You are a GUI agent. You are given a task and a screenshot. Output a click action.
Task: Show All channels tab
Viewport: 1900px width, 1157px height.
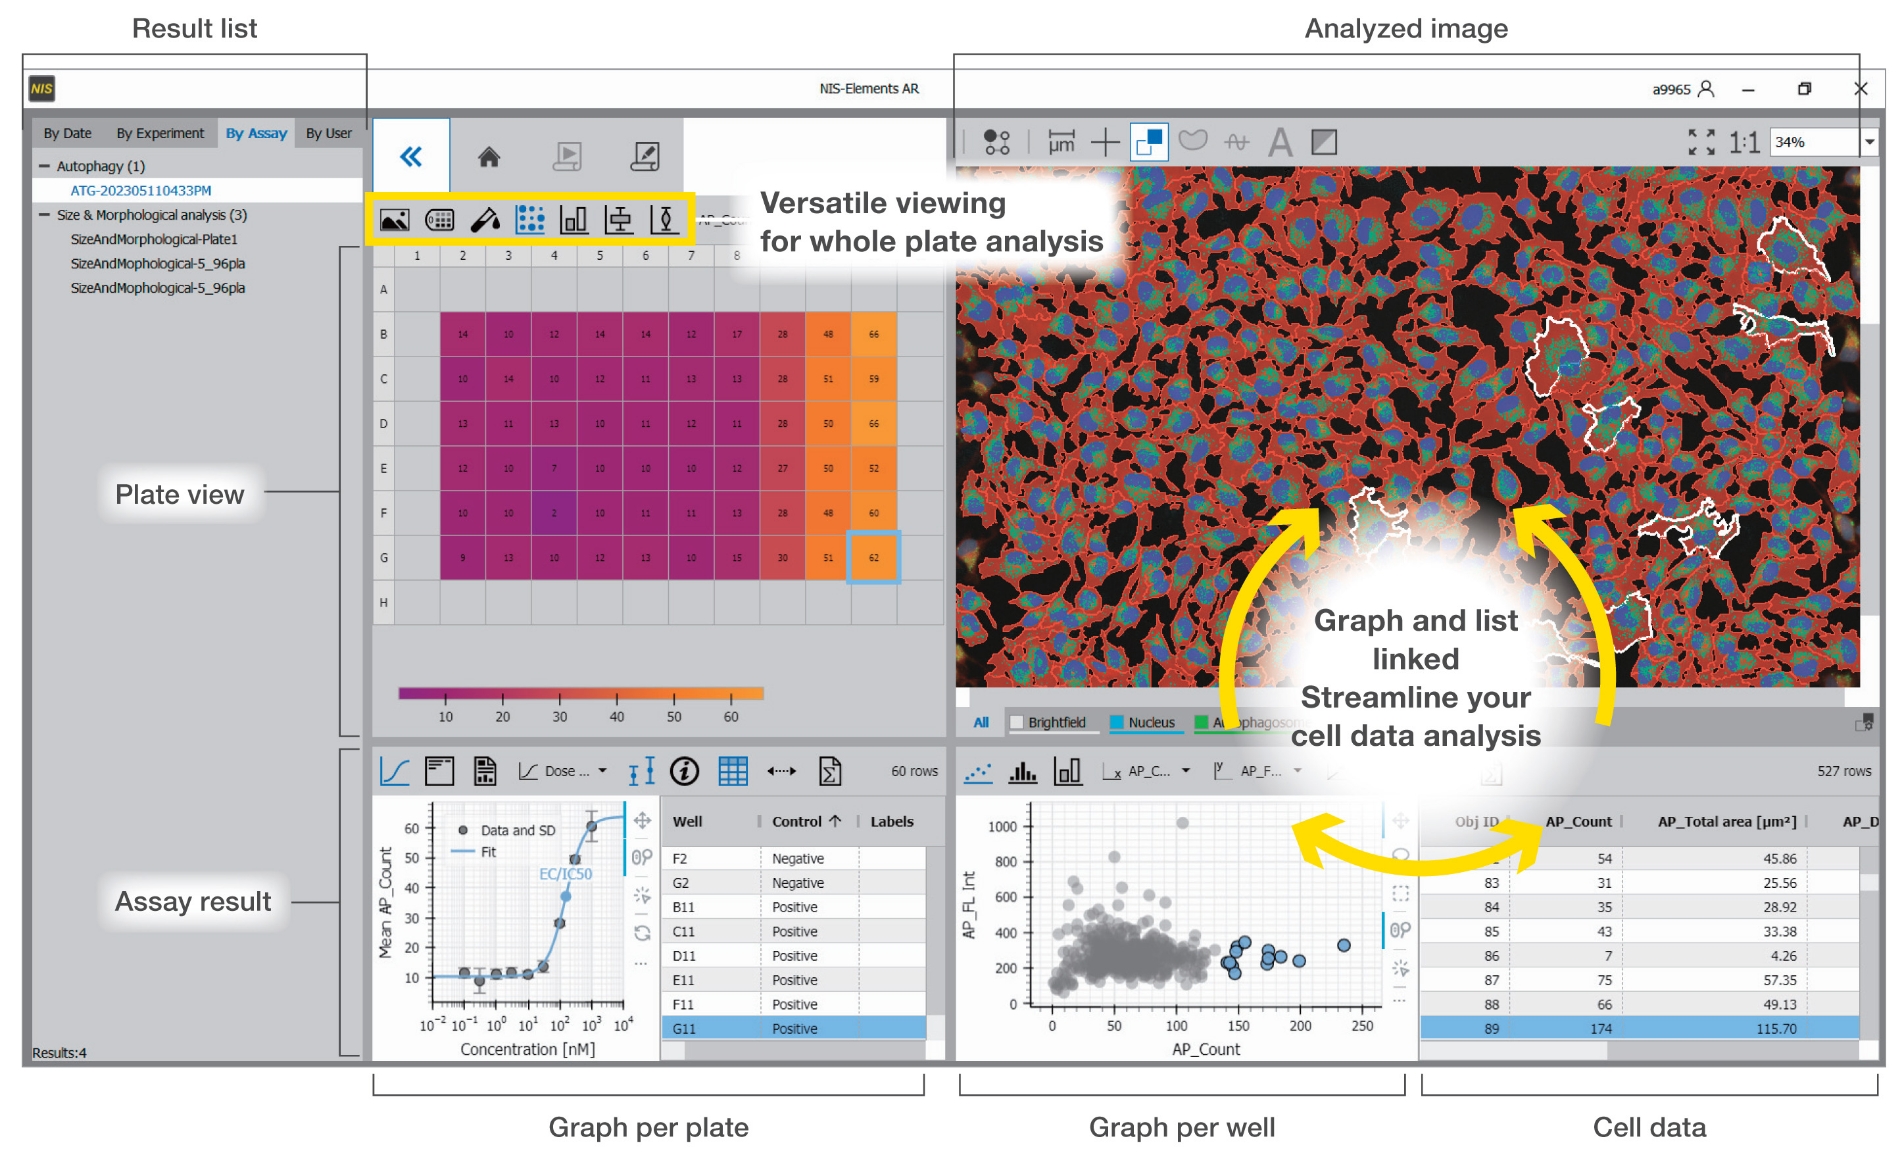981,722
